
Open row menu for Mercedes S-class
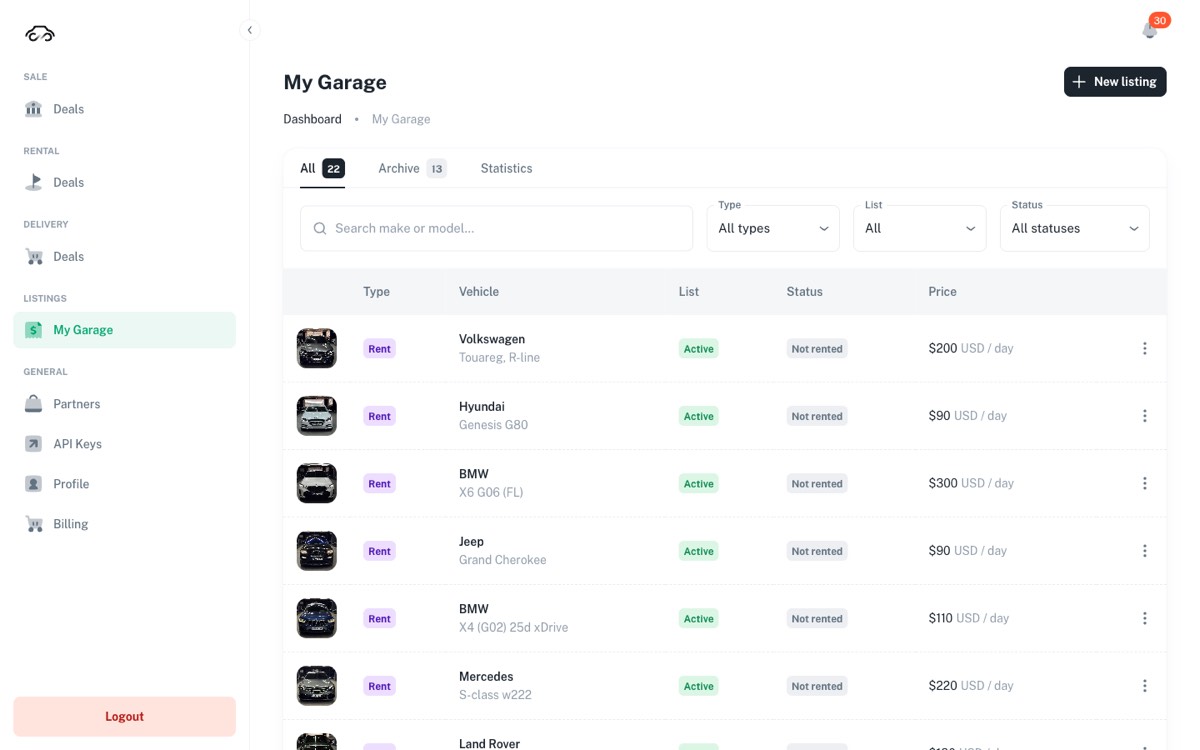[x=1145, y=686]
